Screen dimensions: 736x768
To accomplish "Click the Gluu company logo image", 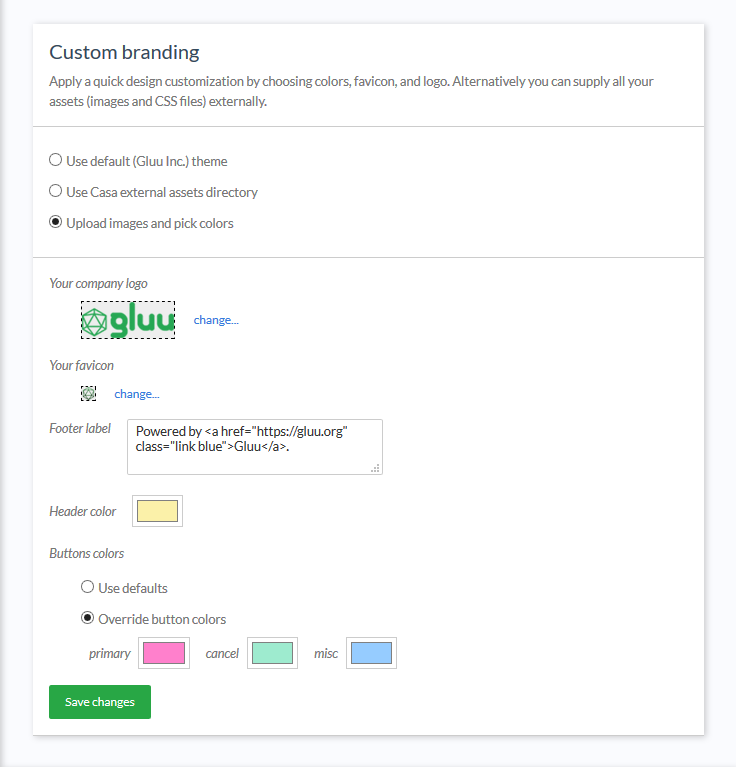I will pos(128,320).
